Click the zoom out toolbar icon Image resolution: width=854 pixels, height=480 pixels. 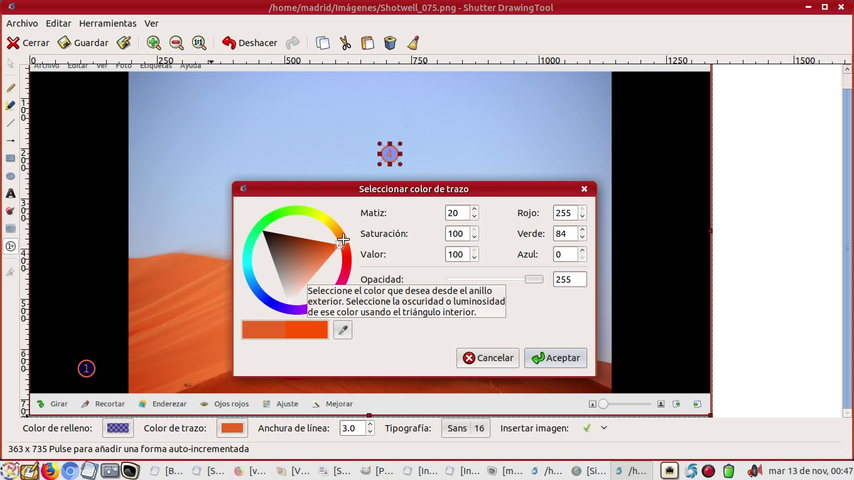point(176,43)
